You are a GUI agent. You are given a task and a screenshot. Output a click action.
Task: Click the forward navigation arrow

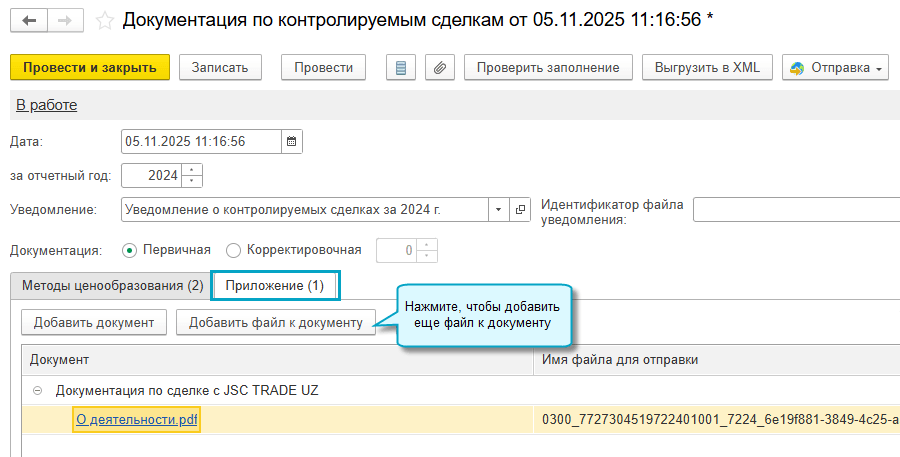coord(65,20)
